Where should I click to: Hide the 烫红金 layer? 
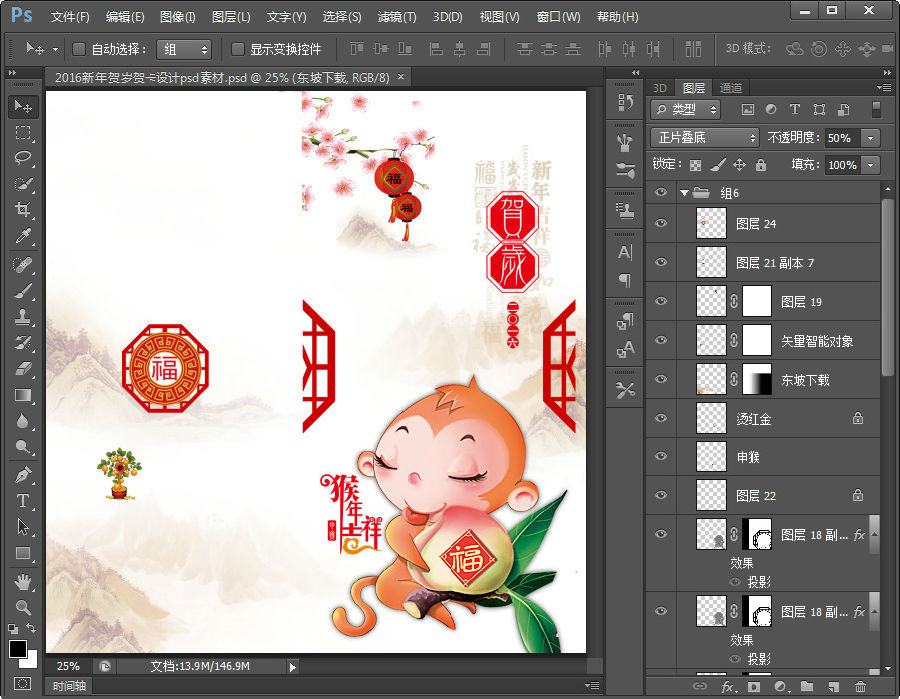click(x=661, y=418)
